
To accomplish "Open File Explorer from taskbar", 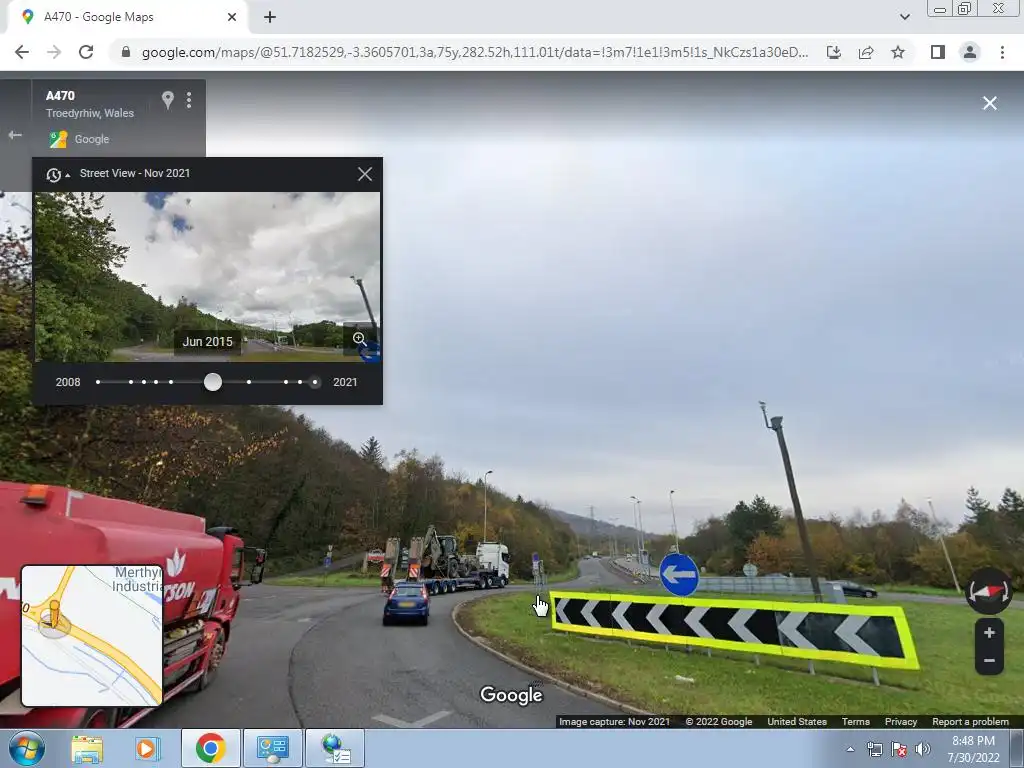I will (x=87, y=748).
